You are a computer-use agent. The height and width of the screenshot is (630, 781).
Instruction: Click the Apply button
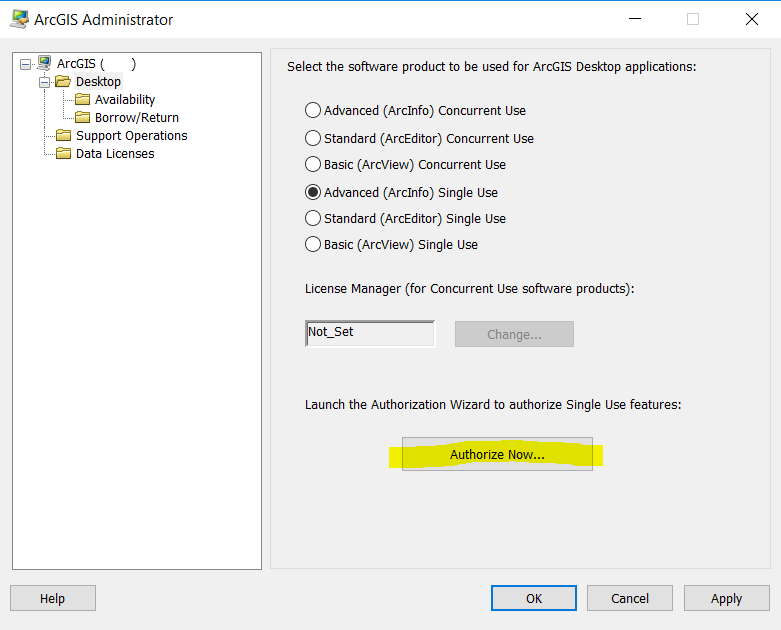click(x=726, y=598)
